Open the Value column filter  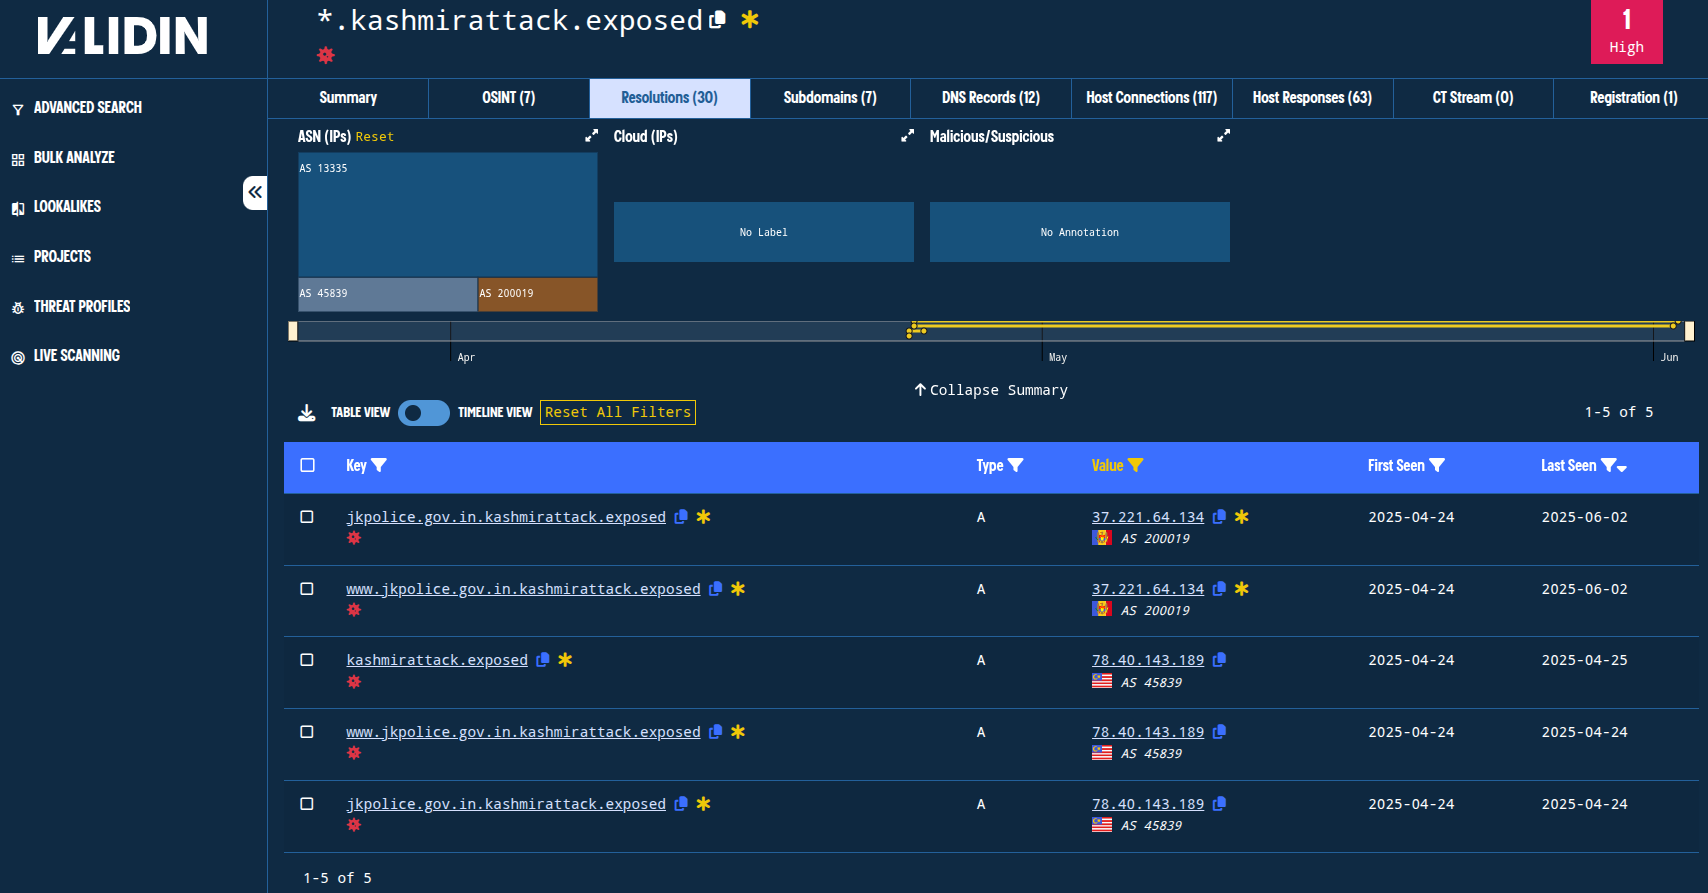coord(1136,465)
